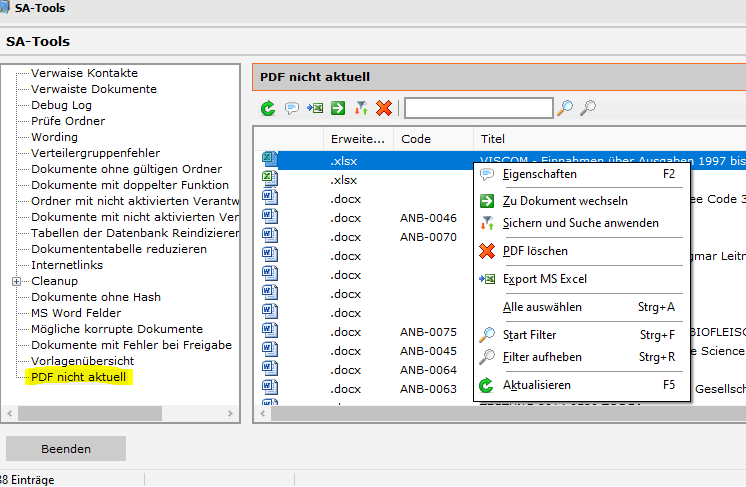This screenshot has height=487, width=746.
Task: Click the Word icon of ANB-0075 row
Action: click(x=270, y=331)
